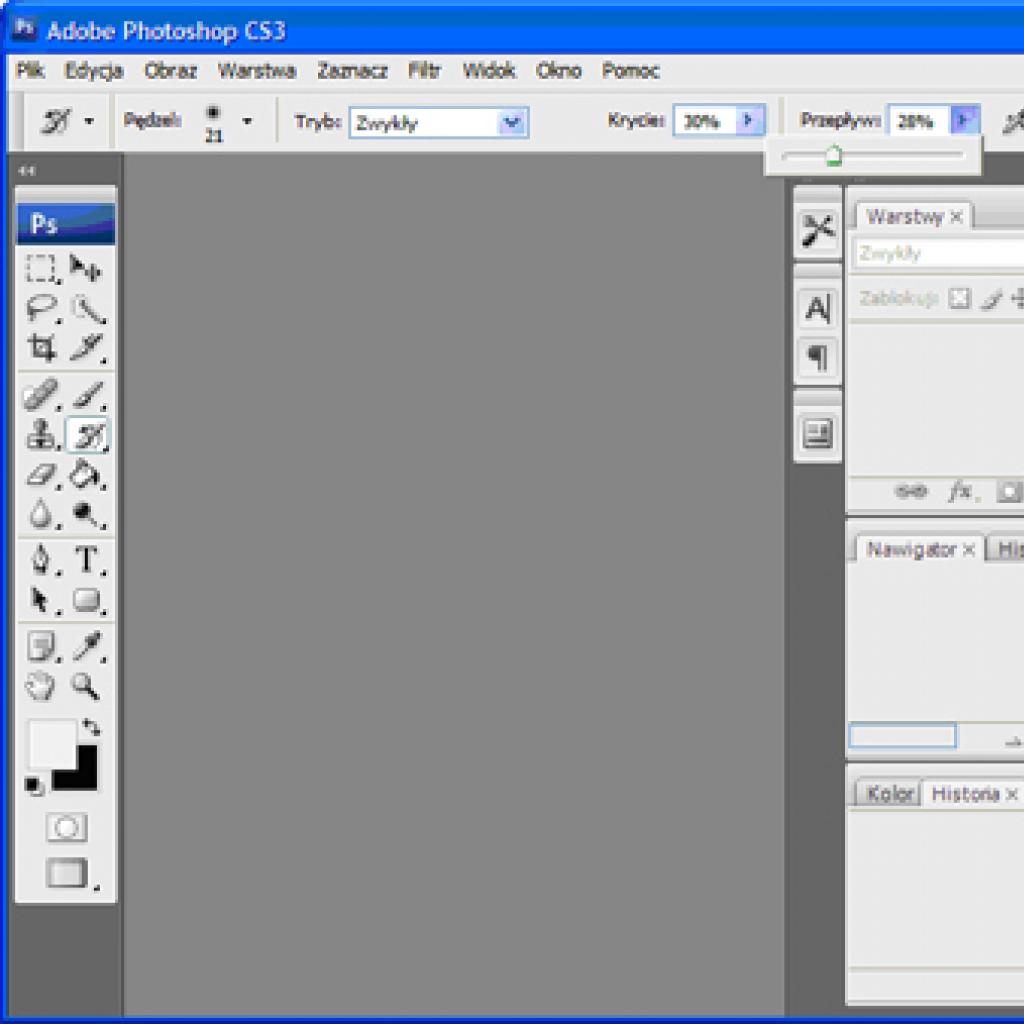The image size is (1024, 1024).
Task: Select the Rounded Rectangle shape tool
Action: coord(88,600)
